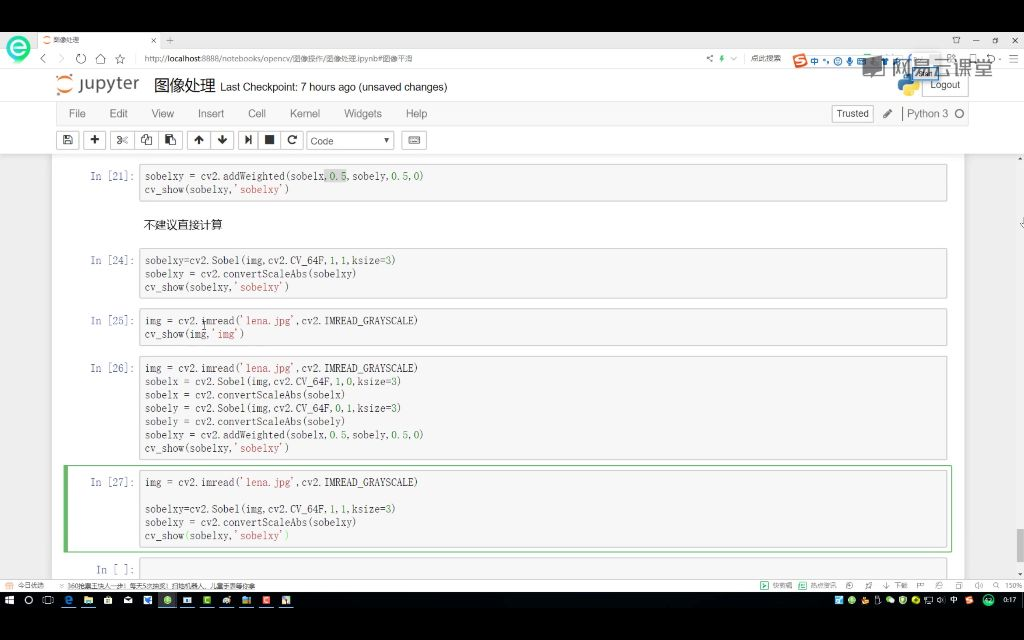Click the Jupyter logo

[98, 85]
